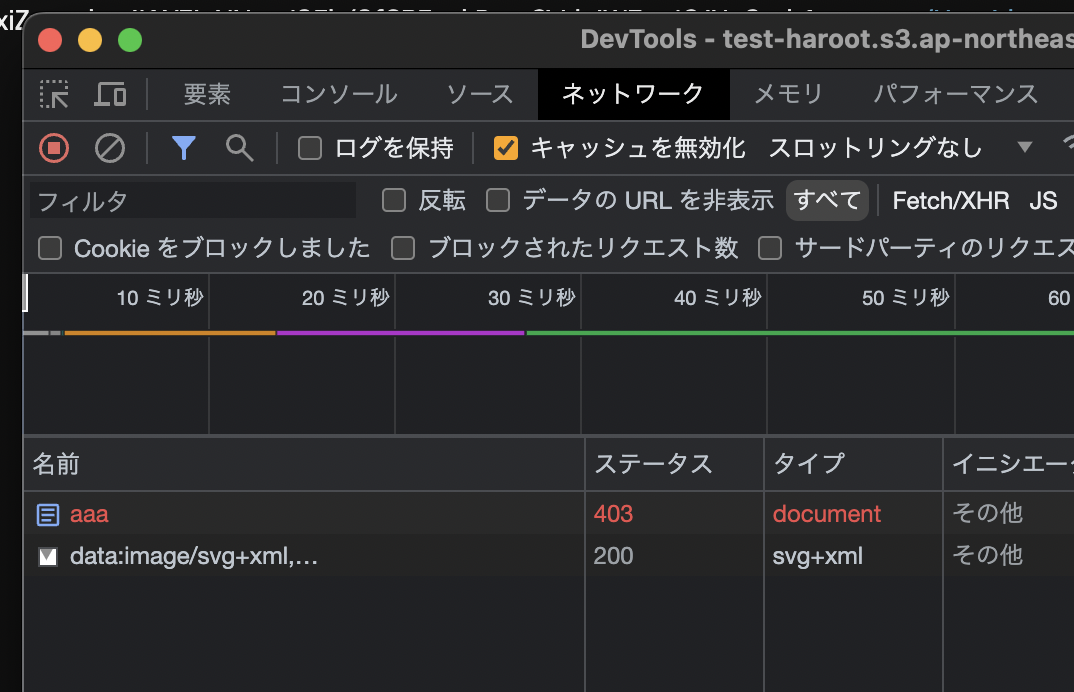Open the ソース tab
The height and width of the screenshot is (692, 1074).
479,95
